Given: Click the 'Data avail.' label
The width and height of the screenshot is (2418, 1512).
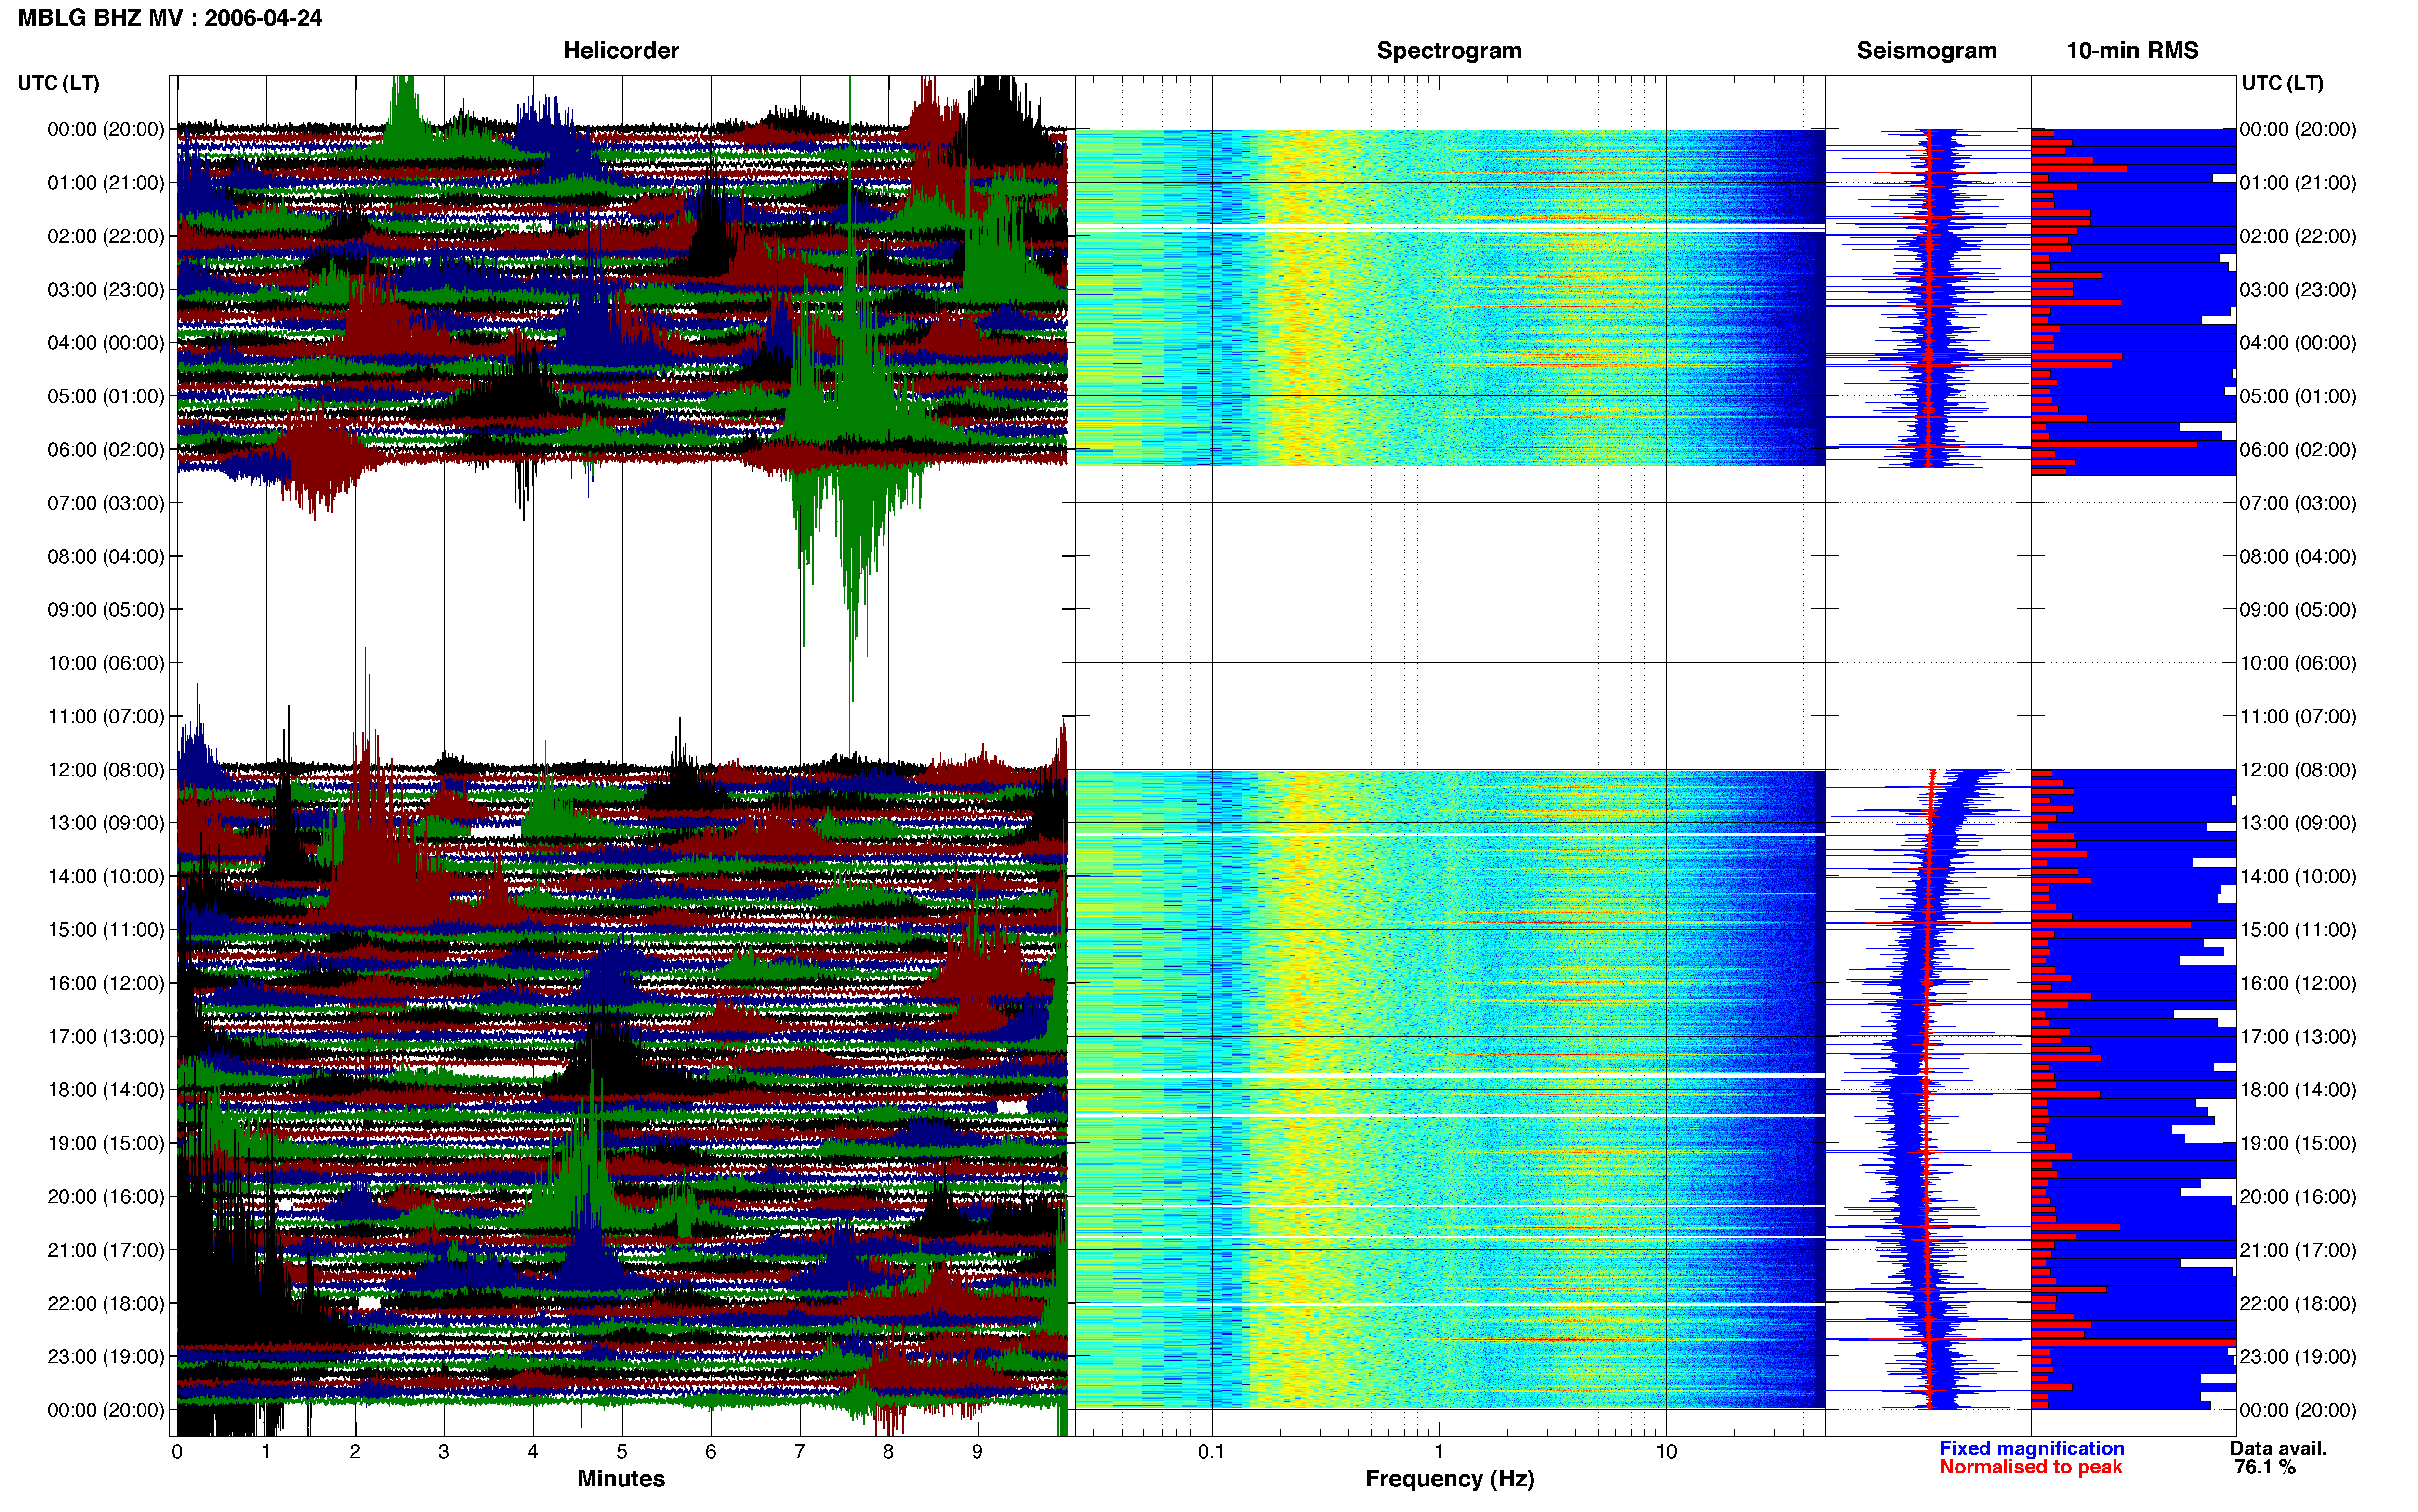Looking at the screenshot, I should coord(2278,1448).
